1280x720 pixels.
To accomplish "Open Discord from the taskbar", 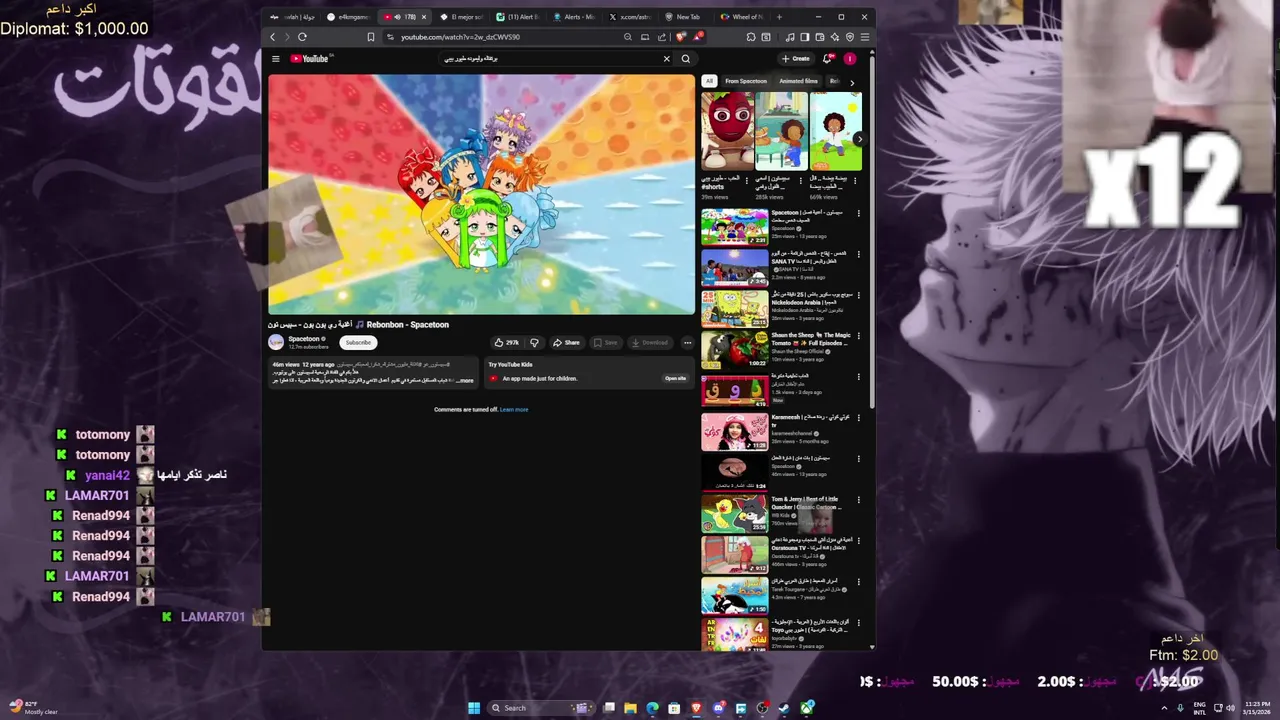I will [718, 708].
